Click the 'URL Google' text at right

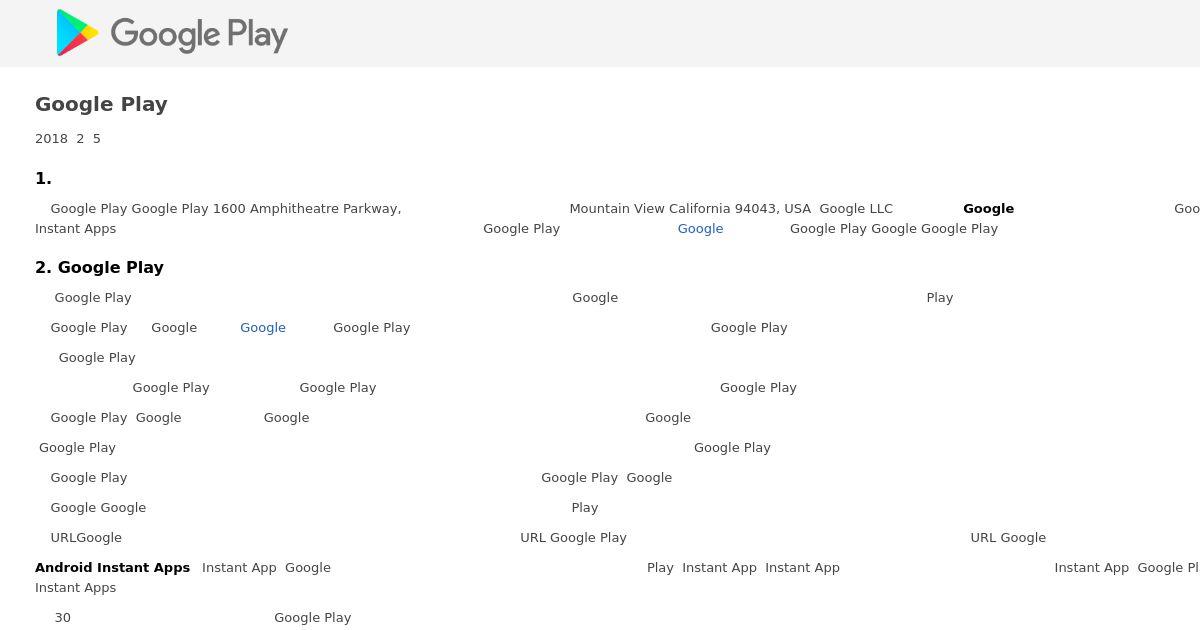[1008, 538]
